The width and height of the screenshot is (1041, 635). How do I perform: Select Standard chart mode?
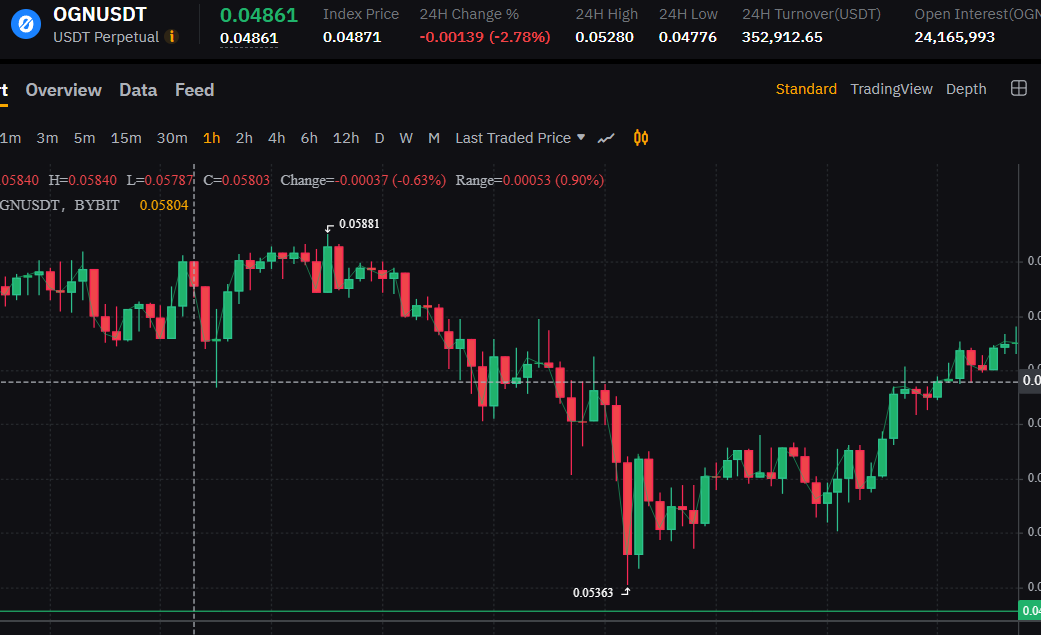806,89
